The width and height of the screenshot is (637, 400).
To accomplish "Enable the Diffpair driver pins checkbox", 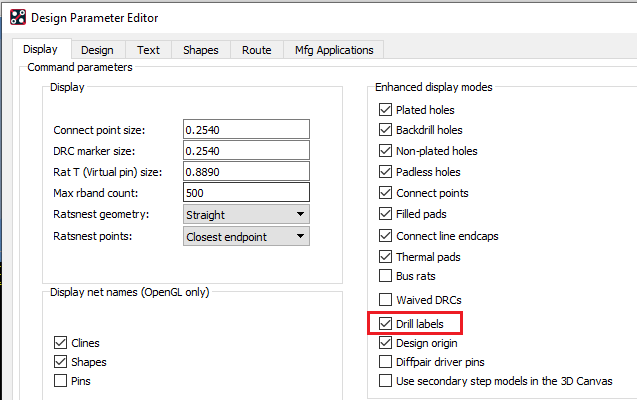I will click(x=385, y=362).
